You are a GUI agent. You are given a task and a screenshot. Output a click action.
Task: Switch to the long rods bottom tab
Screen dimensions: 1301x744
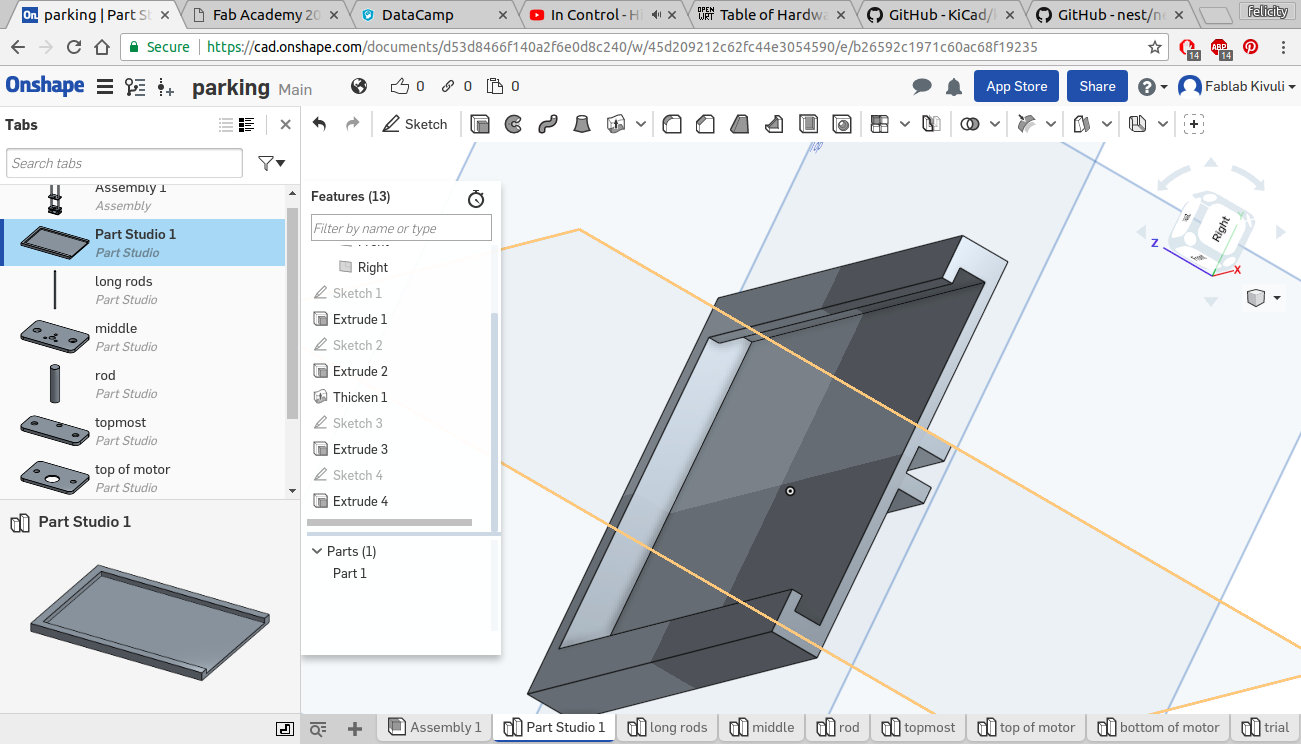pyautogui.click(x=667, y=727)
